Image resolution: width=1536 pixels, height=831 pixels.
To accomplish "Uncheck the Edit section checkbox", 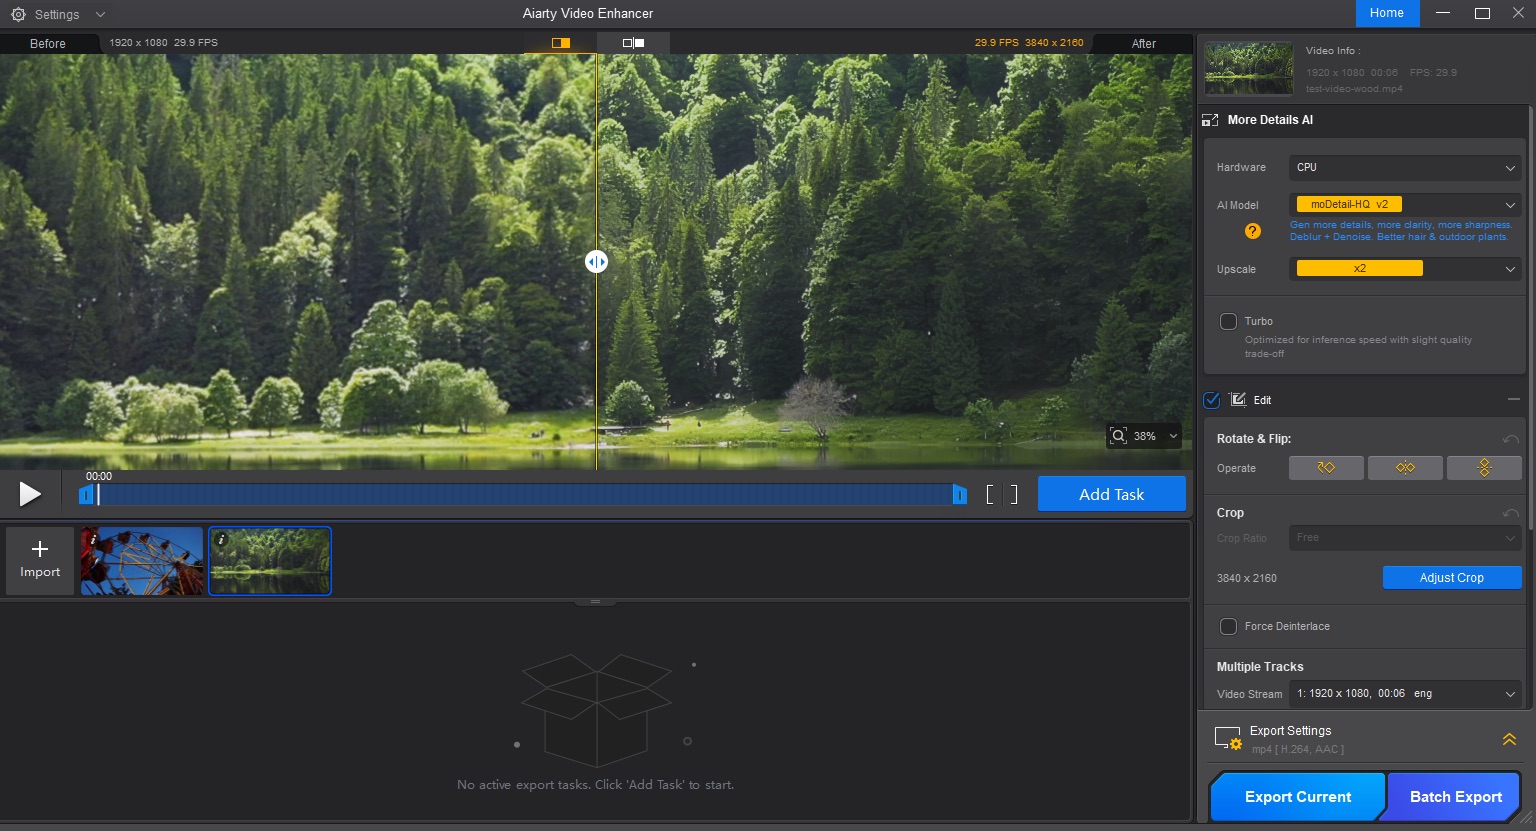I will click(x=1211, y=400).
